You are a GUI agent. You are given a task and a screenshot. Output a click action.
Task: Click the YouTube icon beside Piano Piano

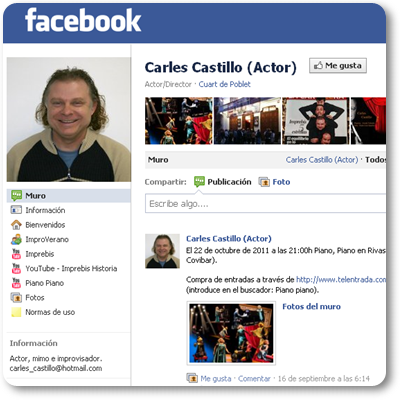(x=16, y=283)
